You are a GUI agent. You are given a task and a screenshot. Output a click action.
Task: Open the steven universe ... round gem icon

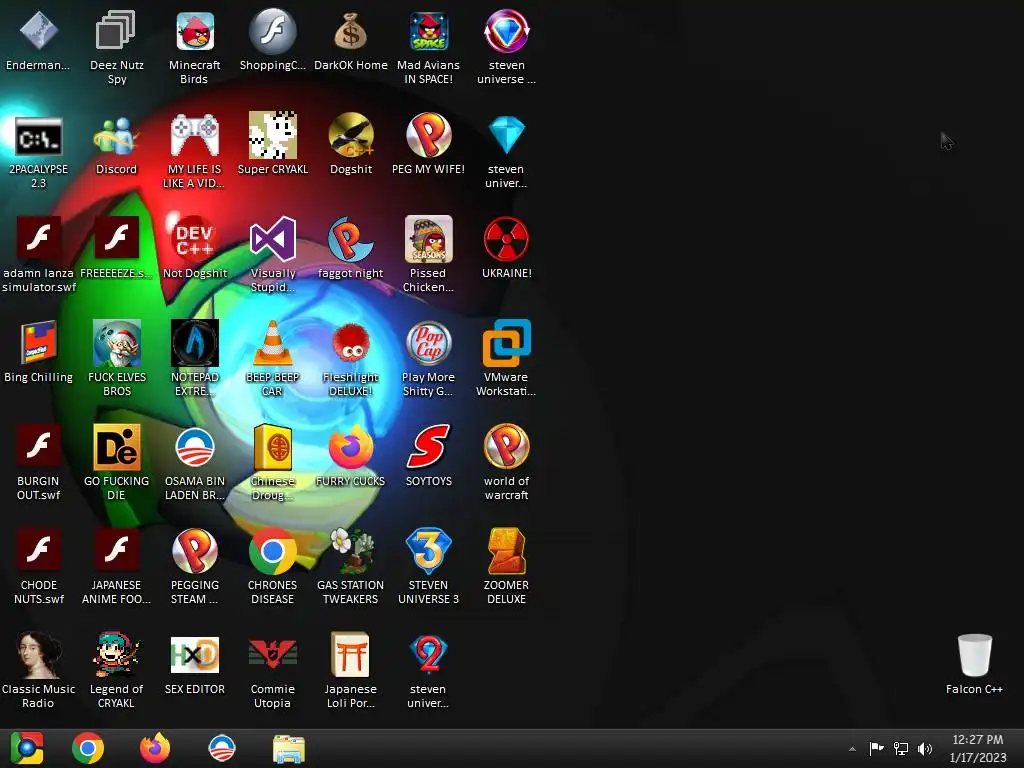tap(506, 31)
